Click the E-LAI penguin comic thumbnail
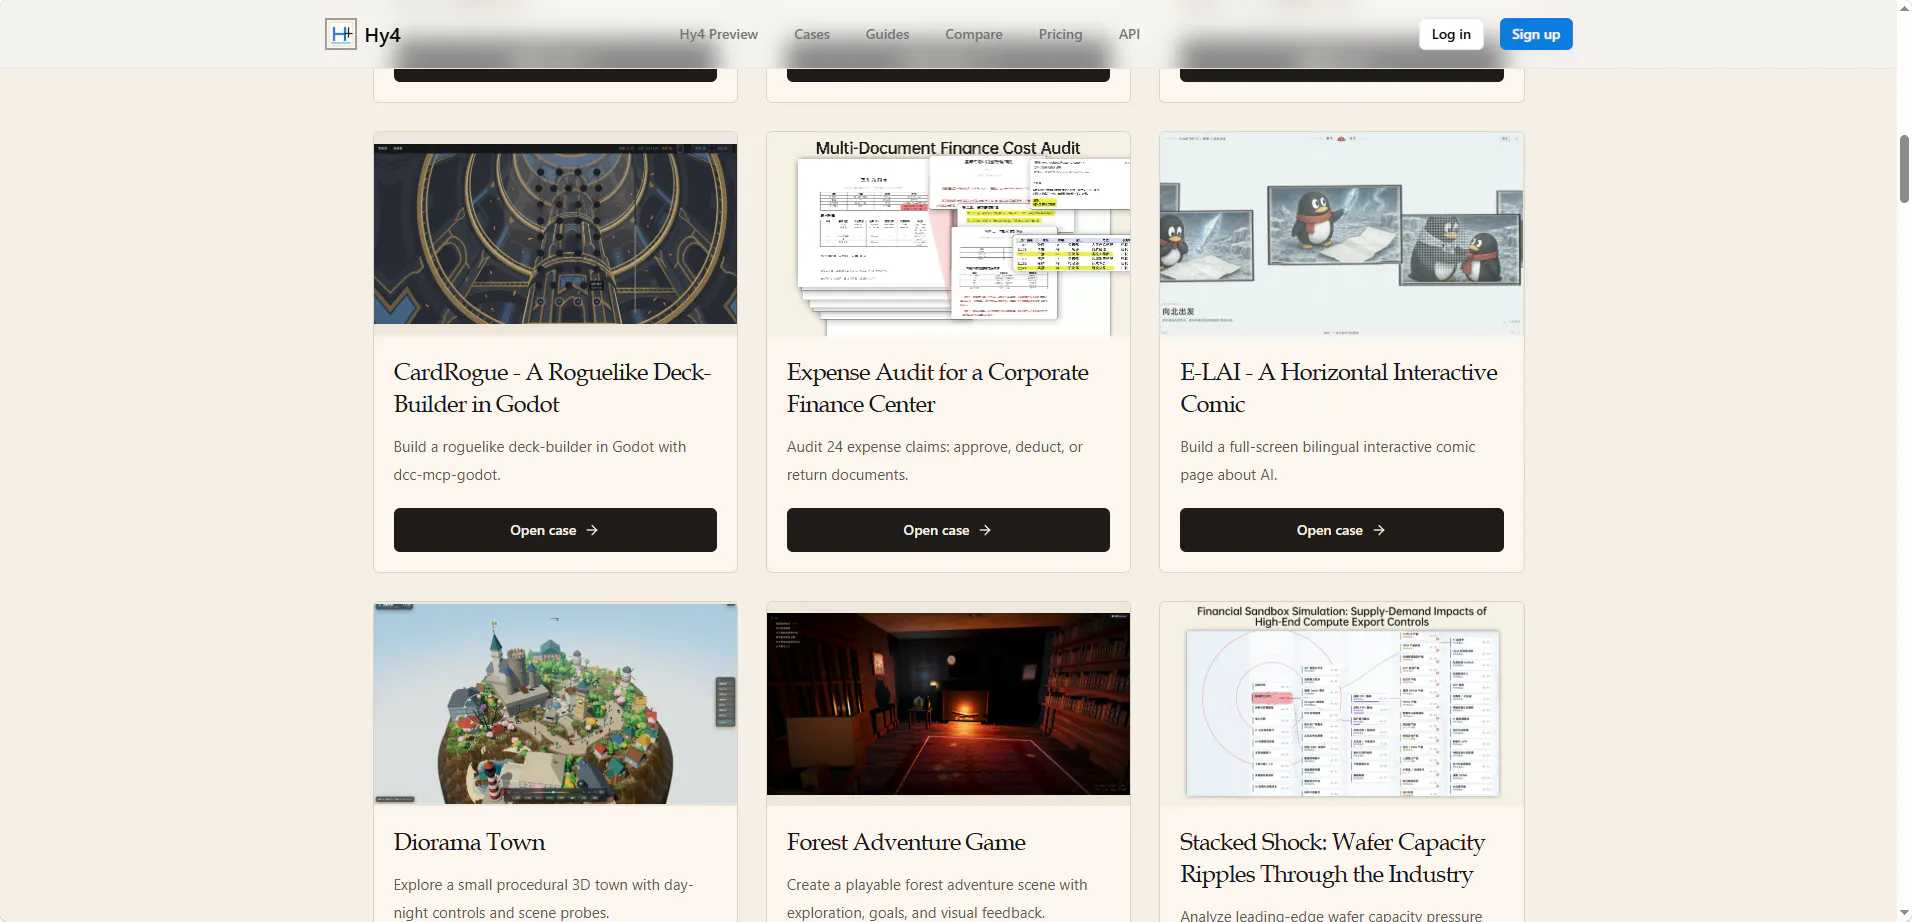 tap(1342, 235)
